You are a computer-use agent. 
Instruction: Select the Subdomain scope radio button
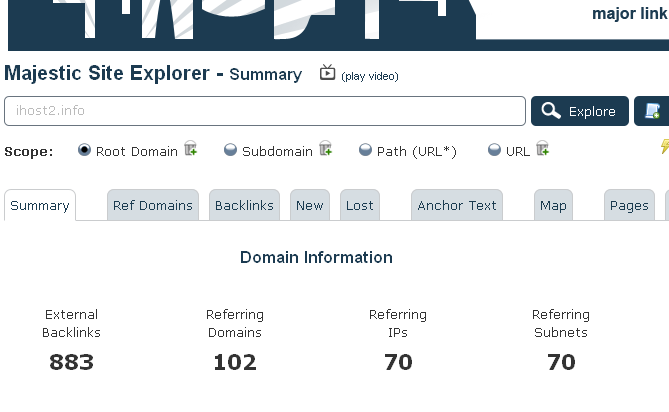coord(230,150)
